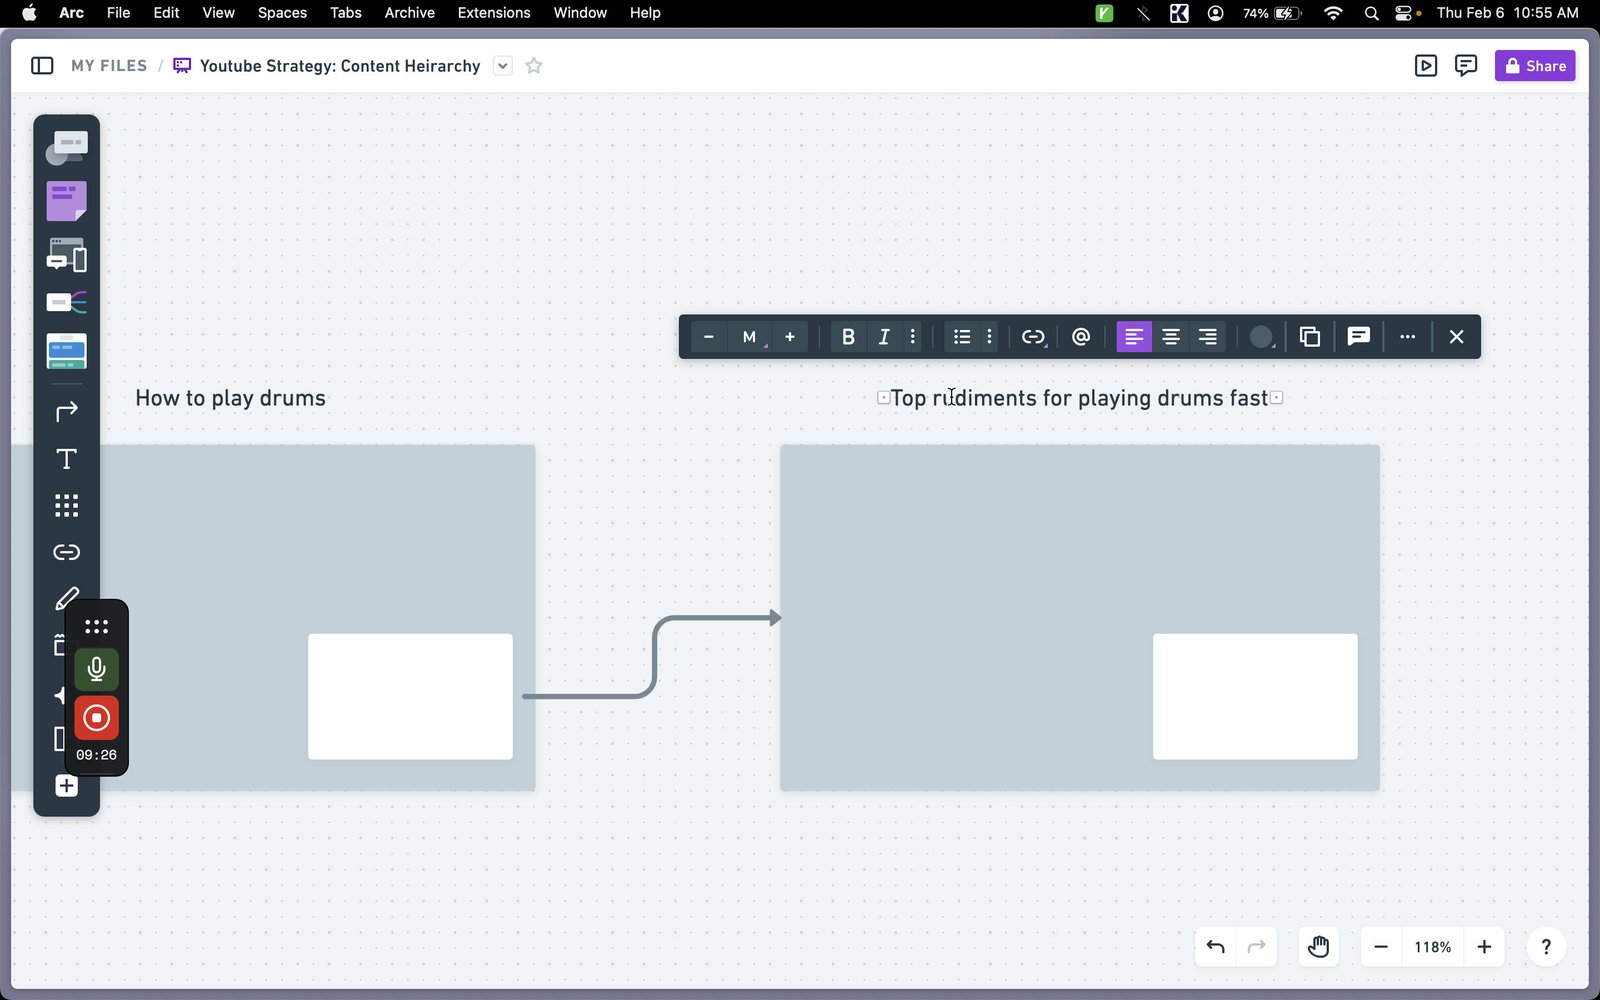Image resolution: width=1600 pixels, height=1000 pixels.
Task: Open the icons grid tool in left toolbar
Action: [66, 506]
